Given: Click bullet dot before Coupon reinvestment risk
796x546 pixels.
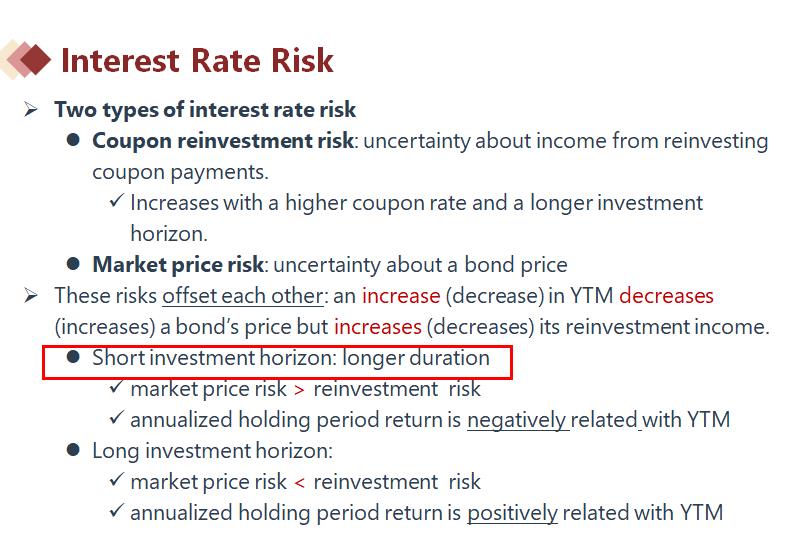Looking at the screenshot, I should coord(73,140).
